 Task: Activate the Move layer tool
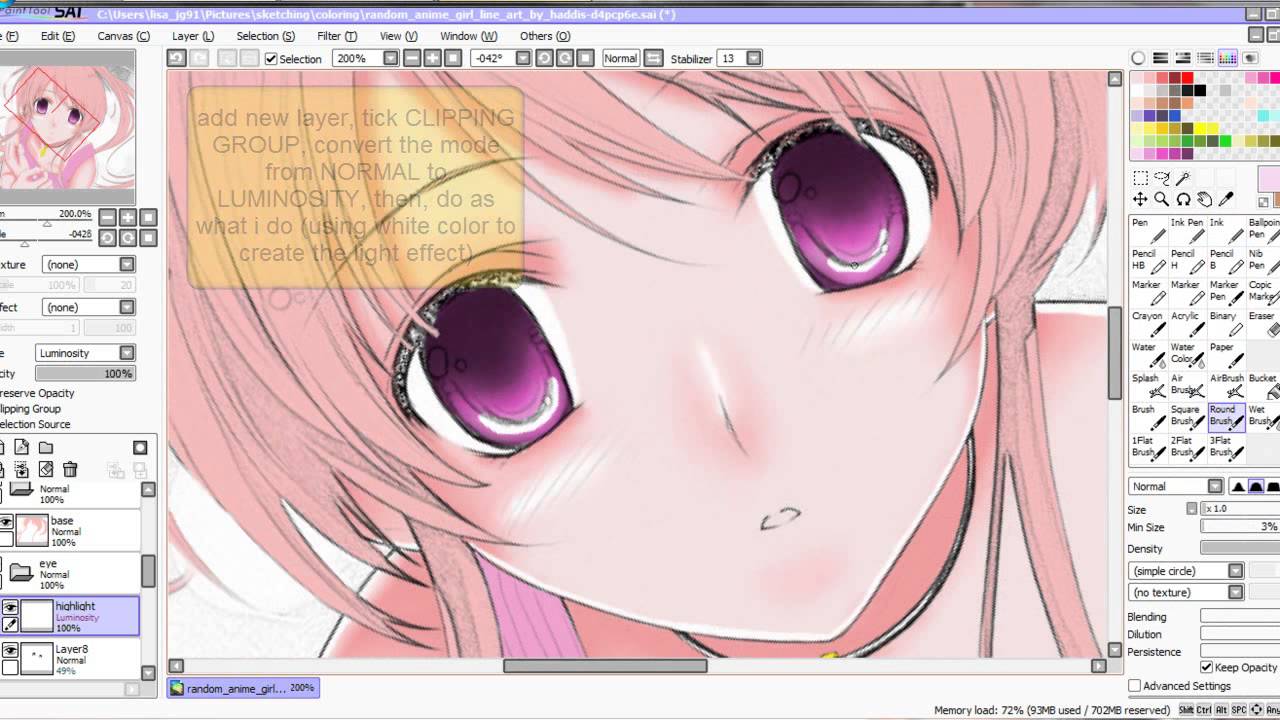pos(1140,200)
